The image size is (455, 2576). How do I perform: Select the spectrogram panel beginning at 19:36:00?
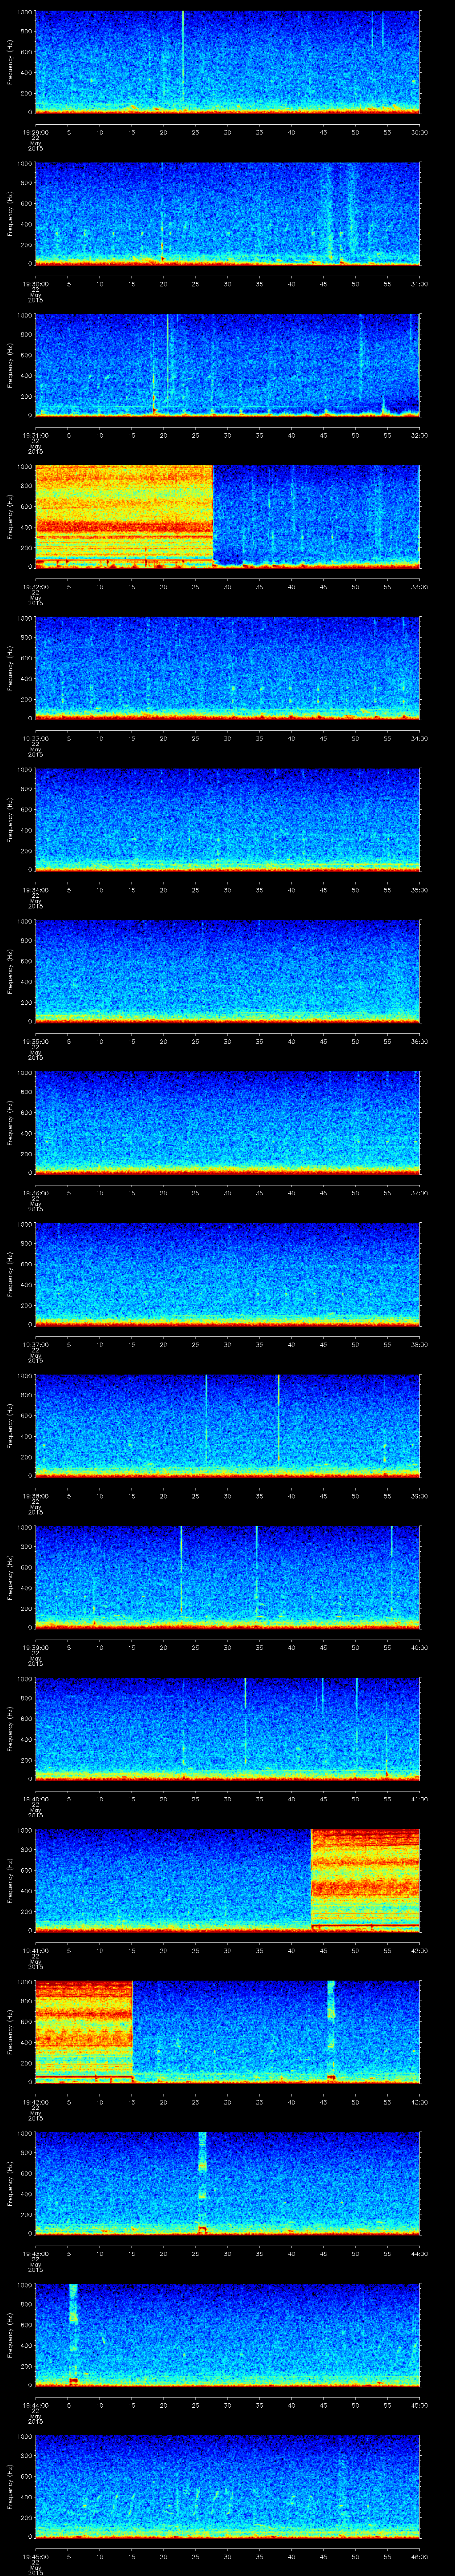[x=227, y=1122]
